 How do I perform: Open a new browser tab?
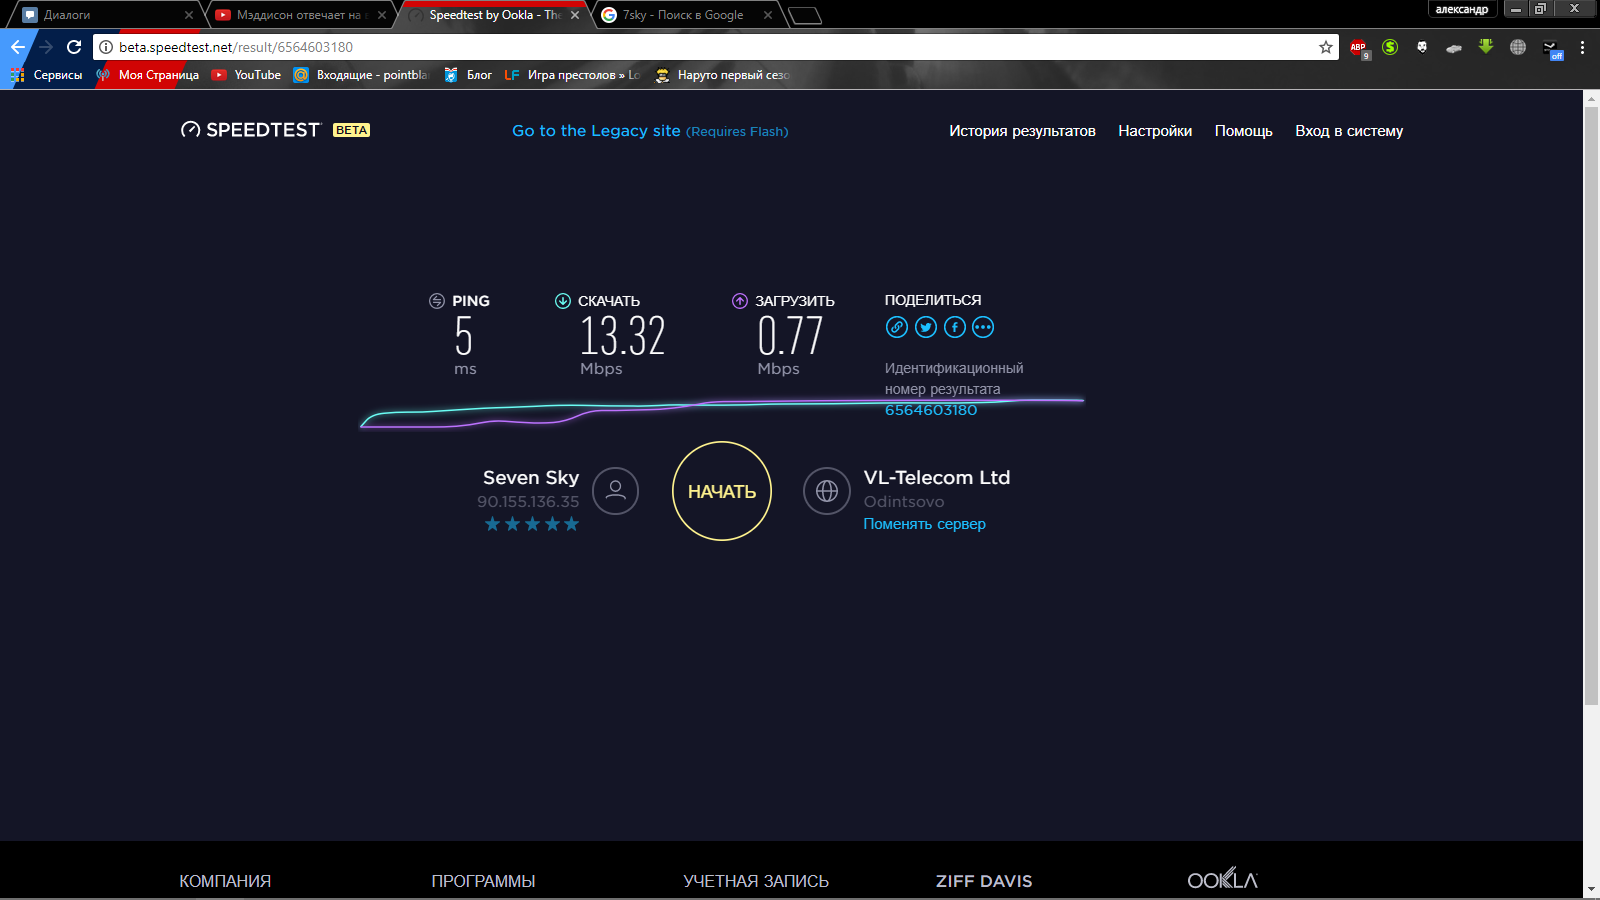805,15
